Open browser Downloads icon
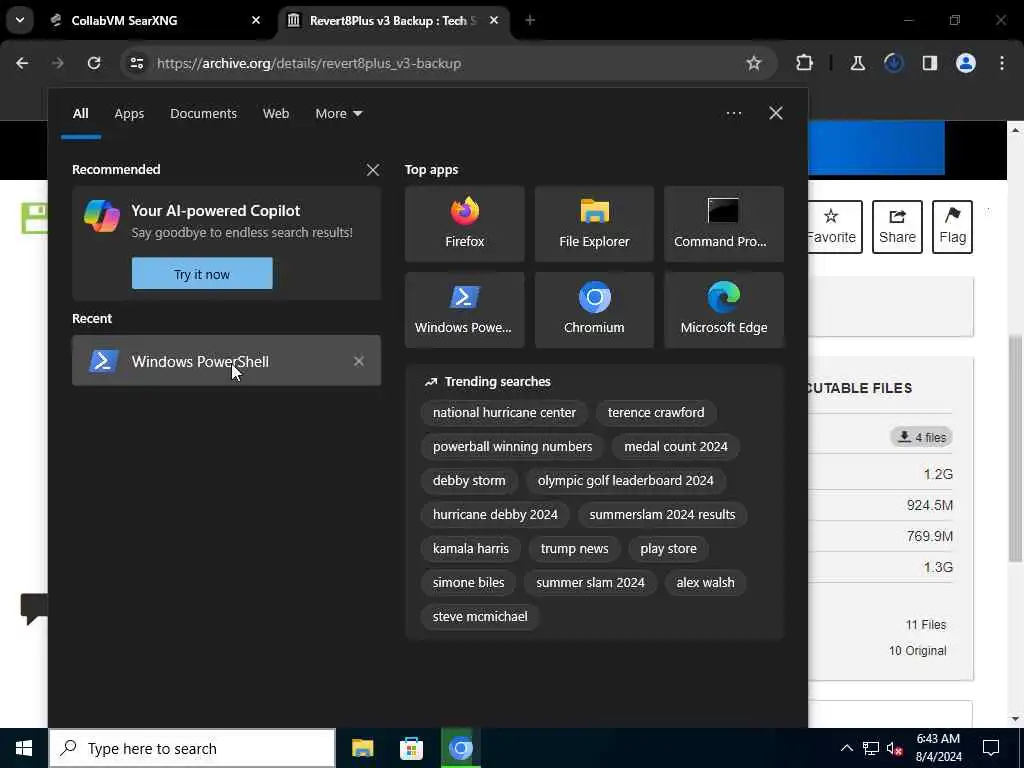Viewport: 1024px width, 768px height. 893,63
